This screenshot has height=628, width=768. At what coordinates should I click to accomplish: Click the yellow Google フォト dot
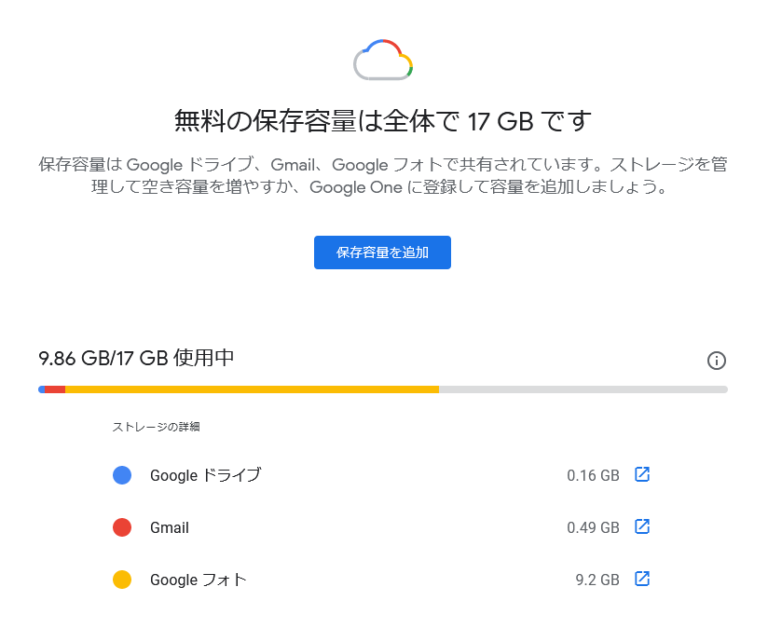coord(122,579)
